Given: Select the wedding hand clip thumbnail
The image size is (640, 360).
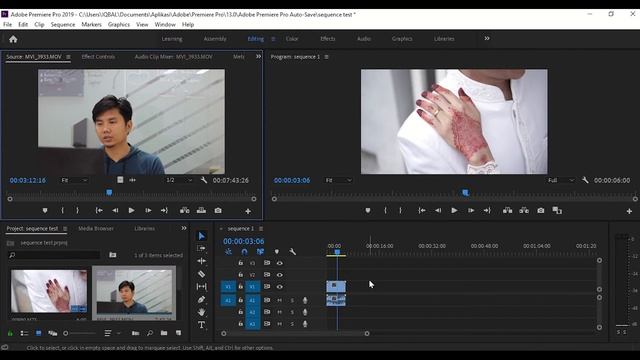Looking at the screenshot, I should click(49, 291).
